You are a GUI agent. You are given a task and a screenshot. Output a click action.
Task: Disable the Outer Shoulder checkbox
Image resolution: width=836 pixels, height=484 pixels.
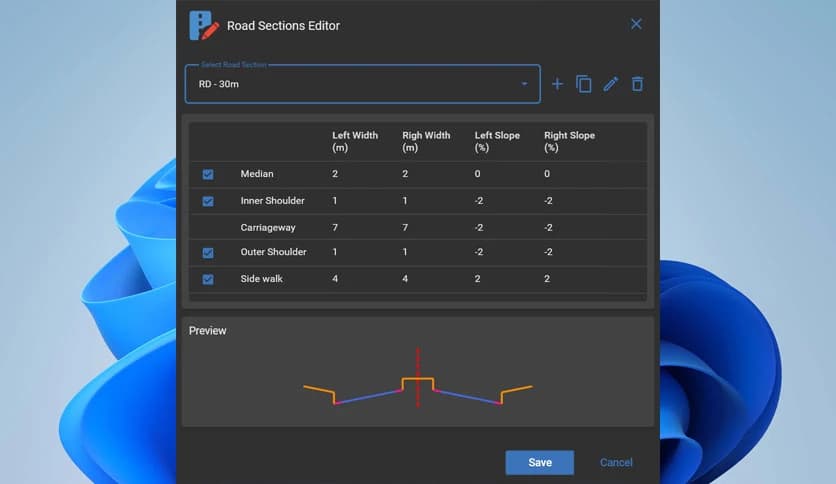208,253
